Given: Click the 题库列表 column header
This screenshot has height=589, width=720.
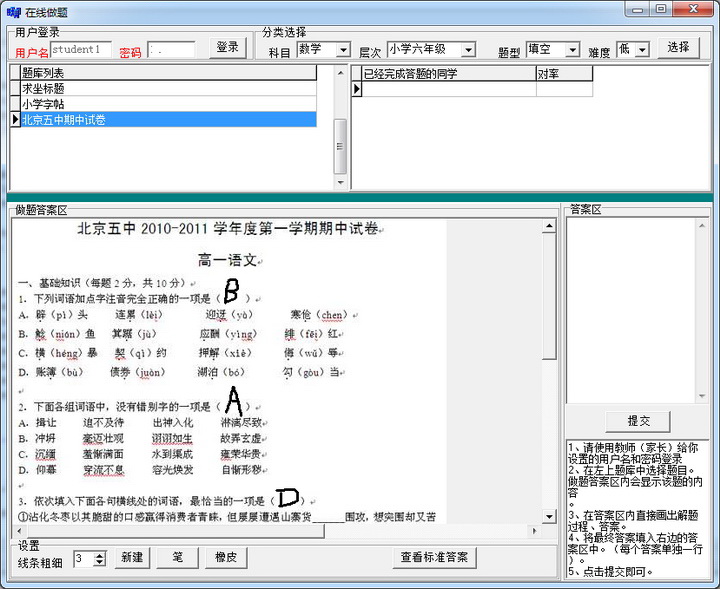Looking at the screenshot, I should [169, 73].
